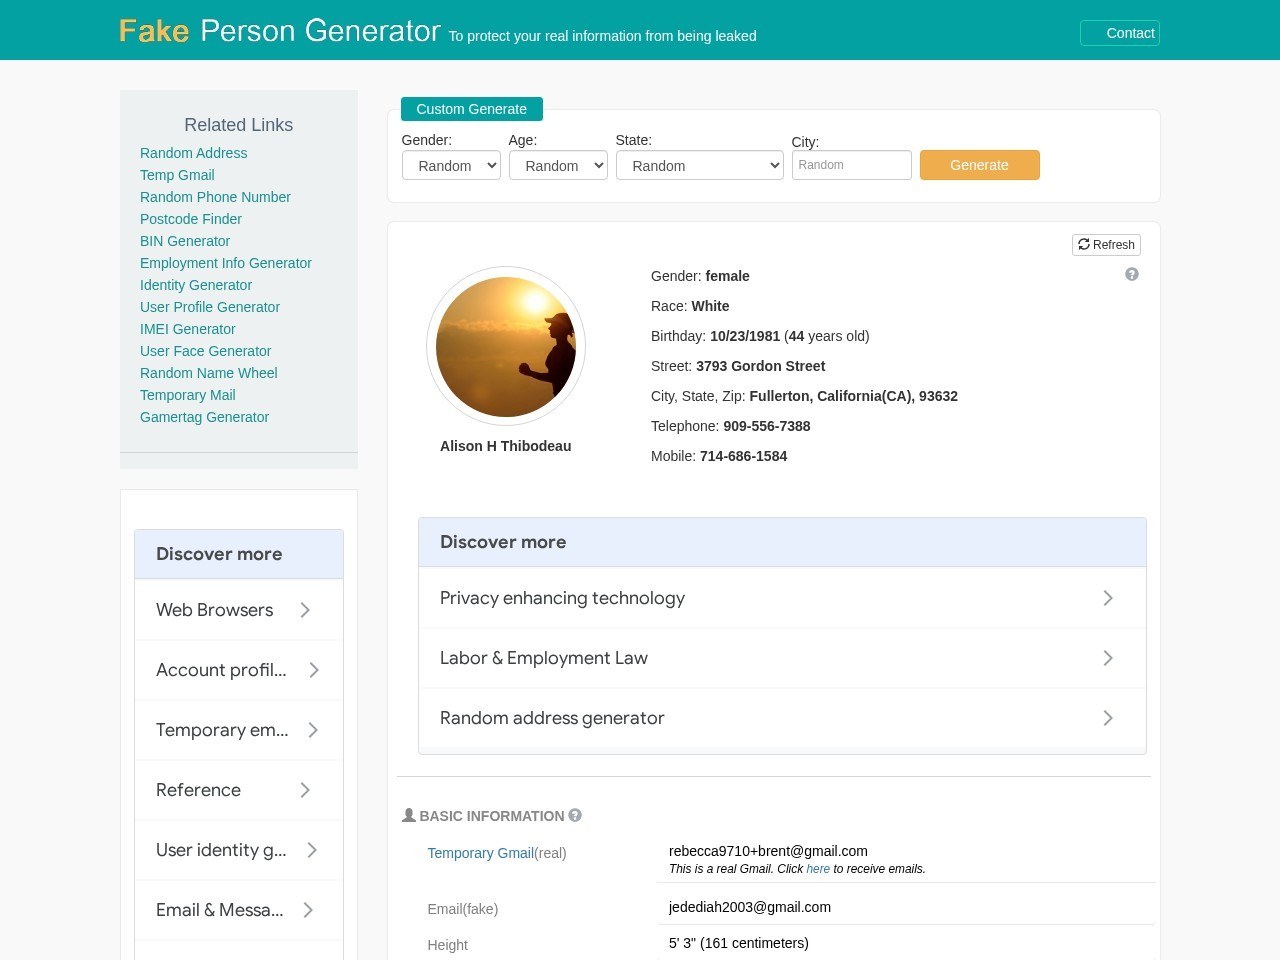Open the Web Browsers chevron arrow
The image size is (1280, 960).
[305, 610]
